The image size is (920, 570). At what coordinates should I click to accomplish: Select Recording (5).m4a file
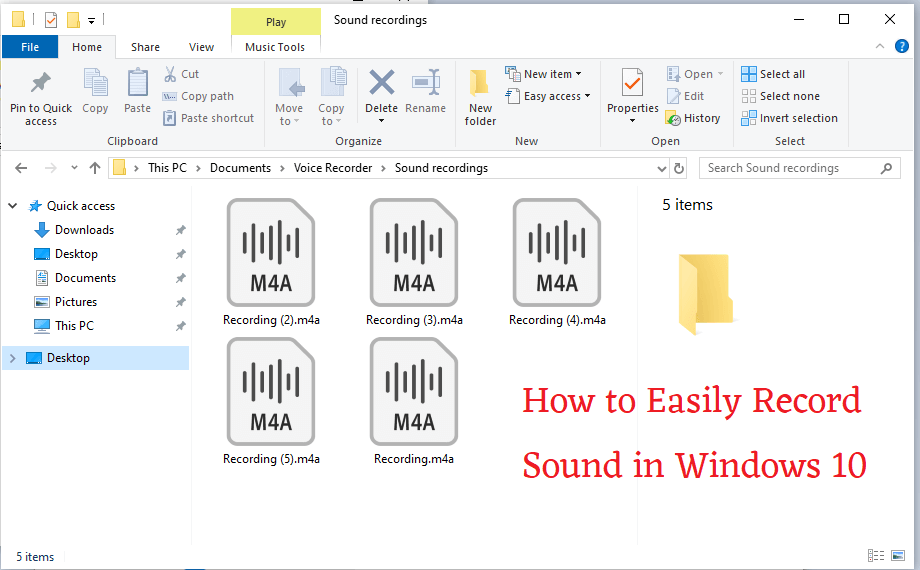tap(271, 402)
